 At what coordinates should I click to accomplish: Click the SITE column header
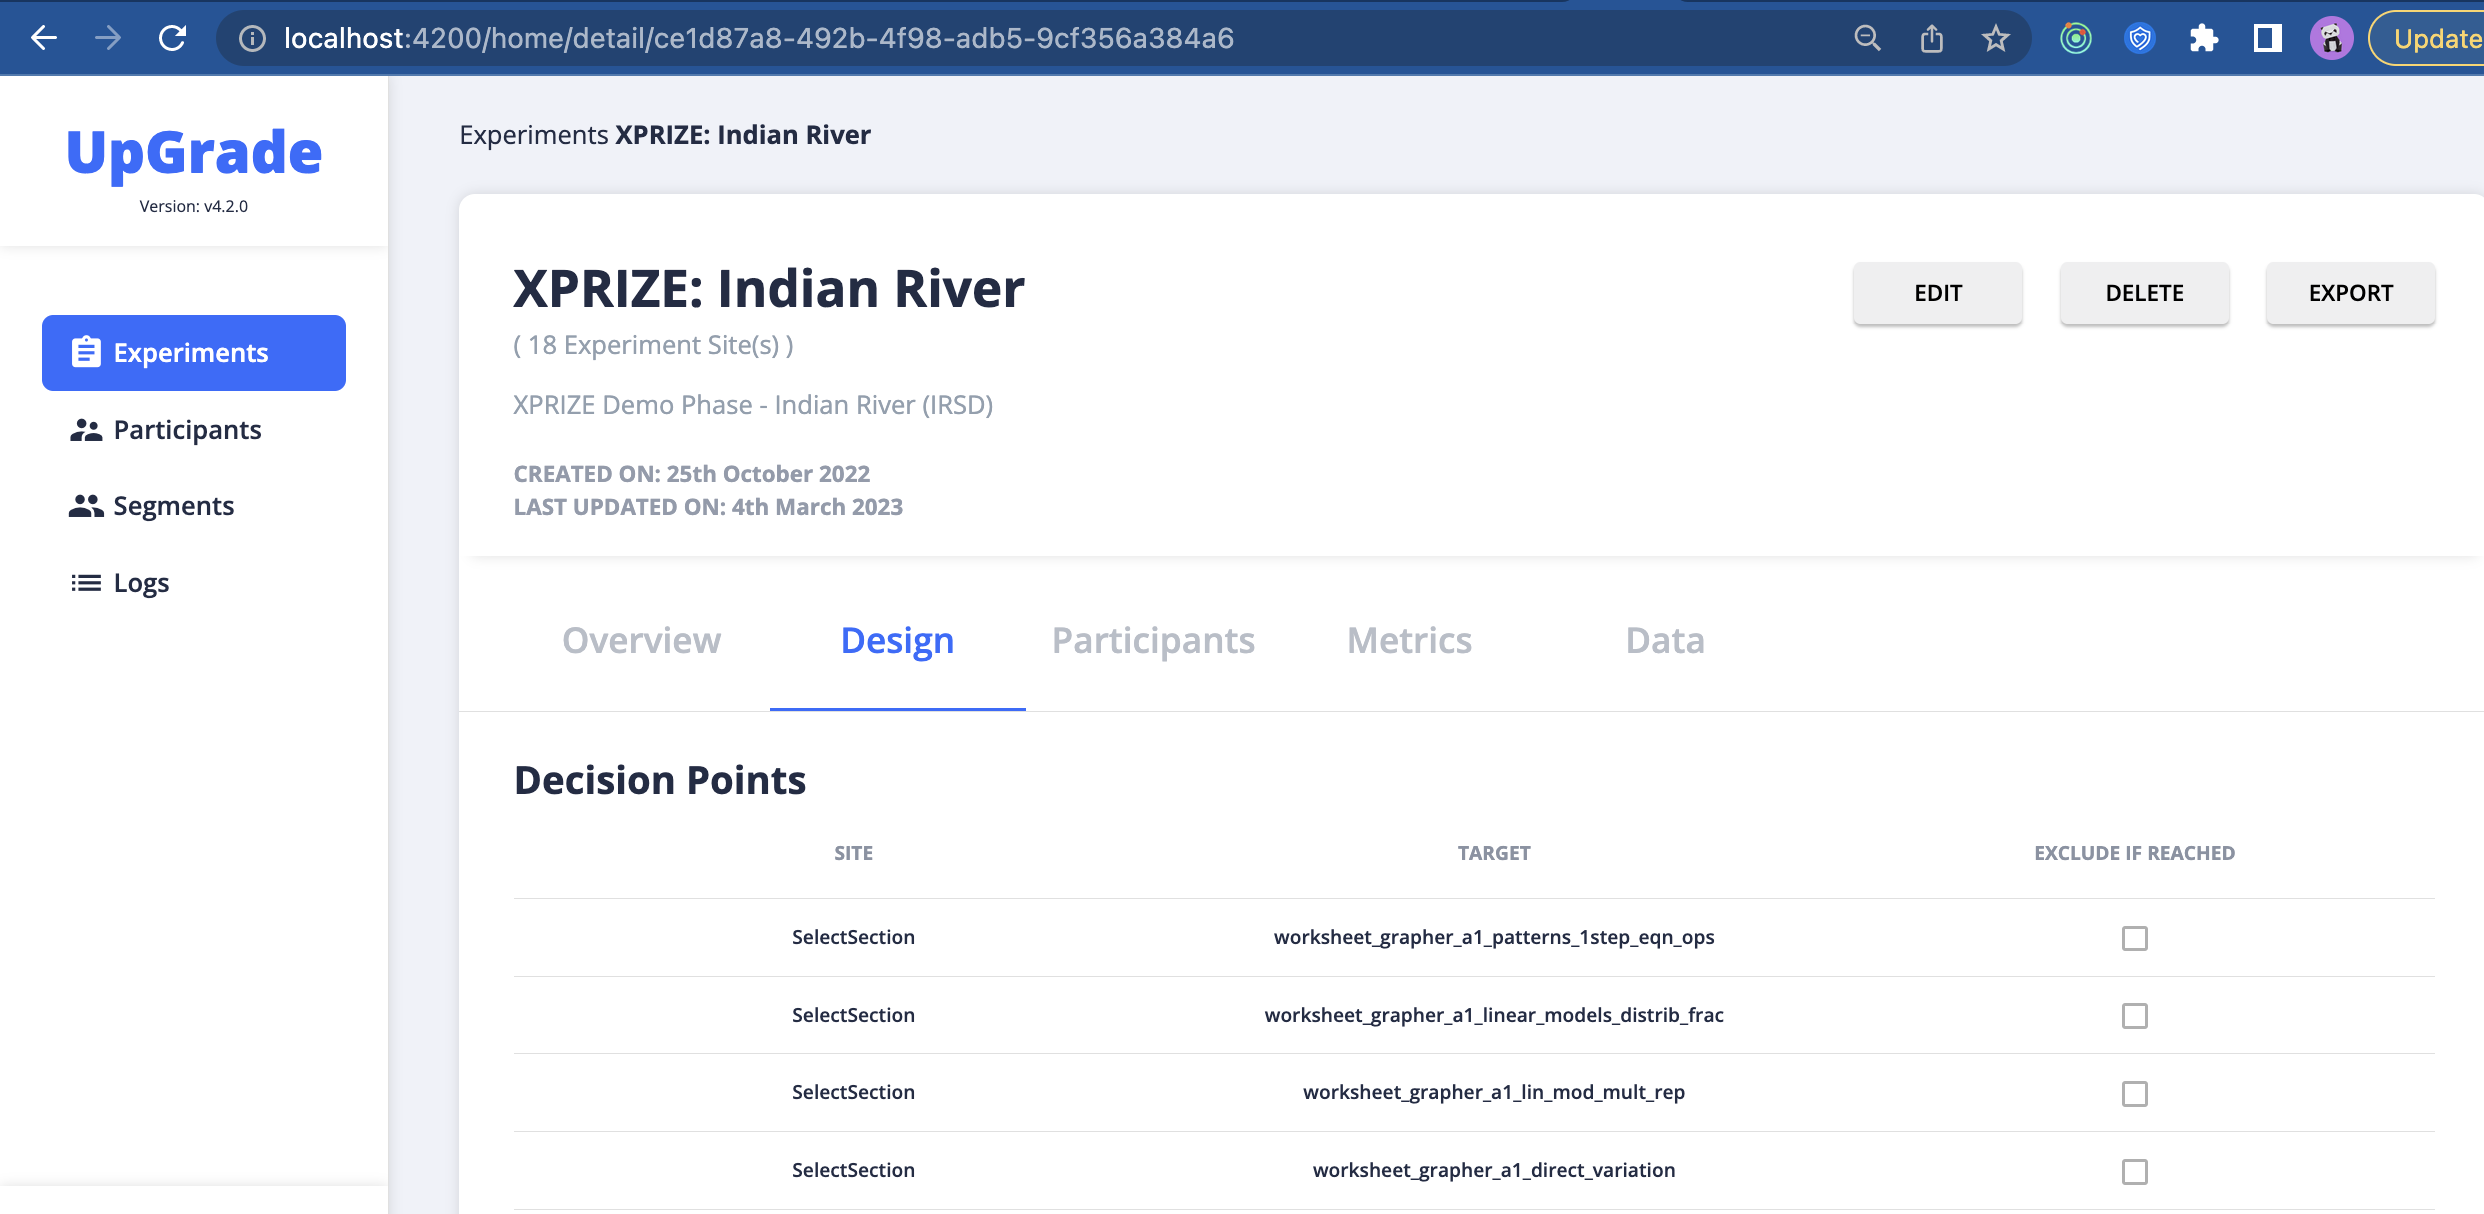click(853, 853)
